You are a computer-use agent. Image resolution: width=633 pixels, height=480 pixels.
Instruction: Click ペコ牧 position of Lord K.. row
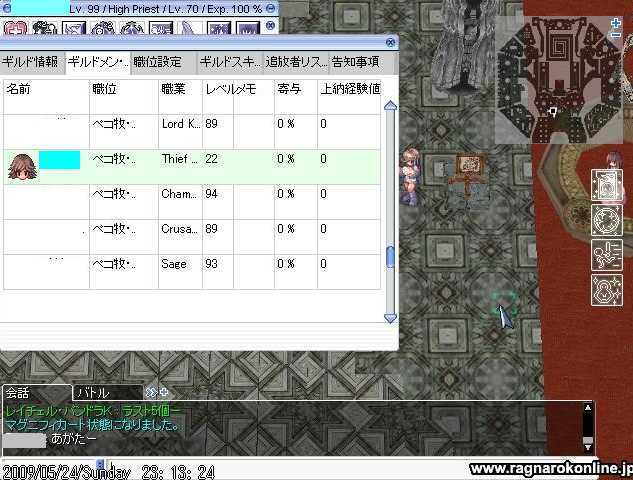pyautogui.click(x=114, y=124)
